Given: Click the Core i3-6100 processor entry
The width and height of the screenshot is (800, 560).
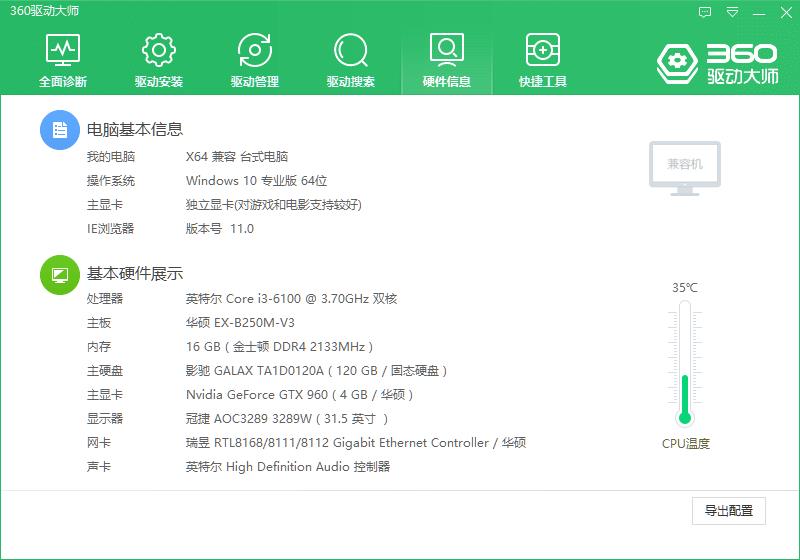Looking at the screenshot, I should click(291, 298).
